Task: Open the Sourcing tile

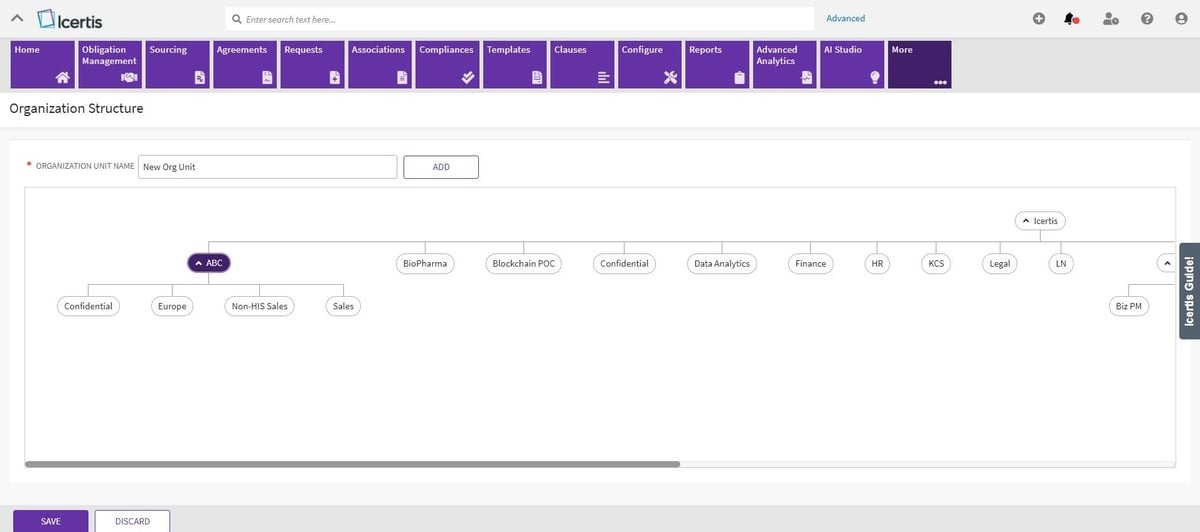Action: (x=178, y=65)
